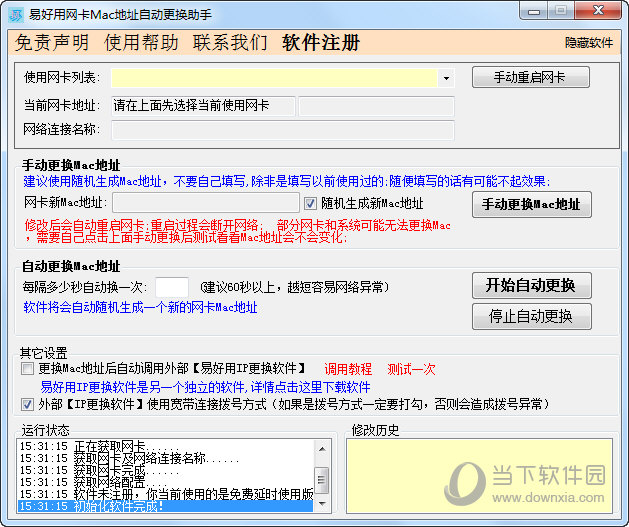
Task: Select log row 正在获取网卡
Action: 165,446
